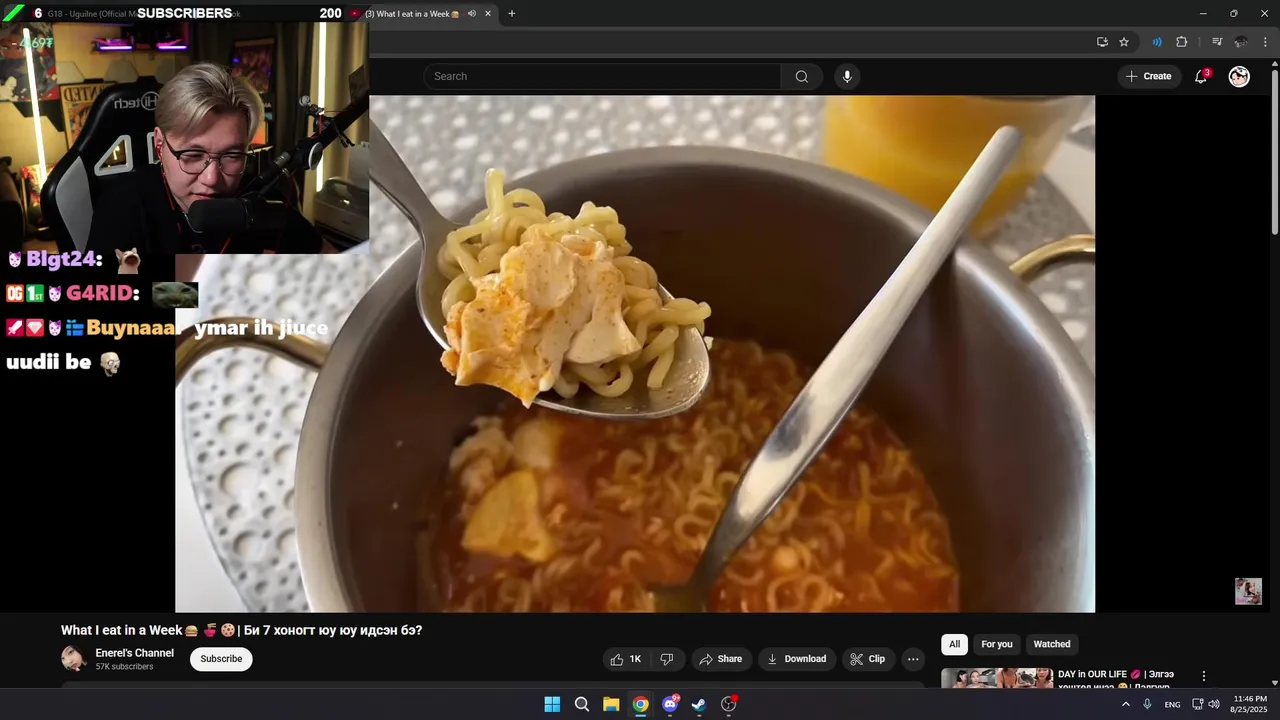This screenshot has width=1280, height=720.
Task: Open 'DAY in OUR LIFE' video thumbnail
Action: (x=997, y=679)
